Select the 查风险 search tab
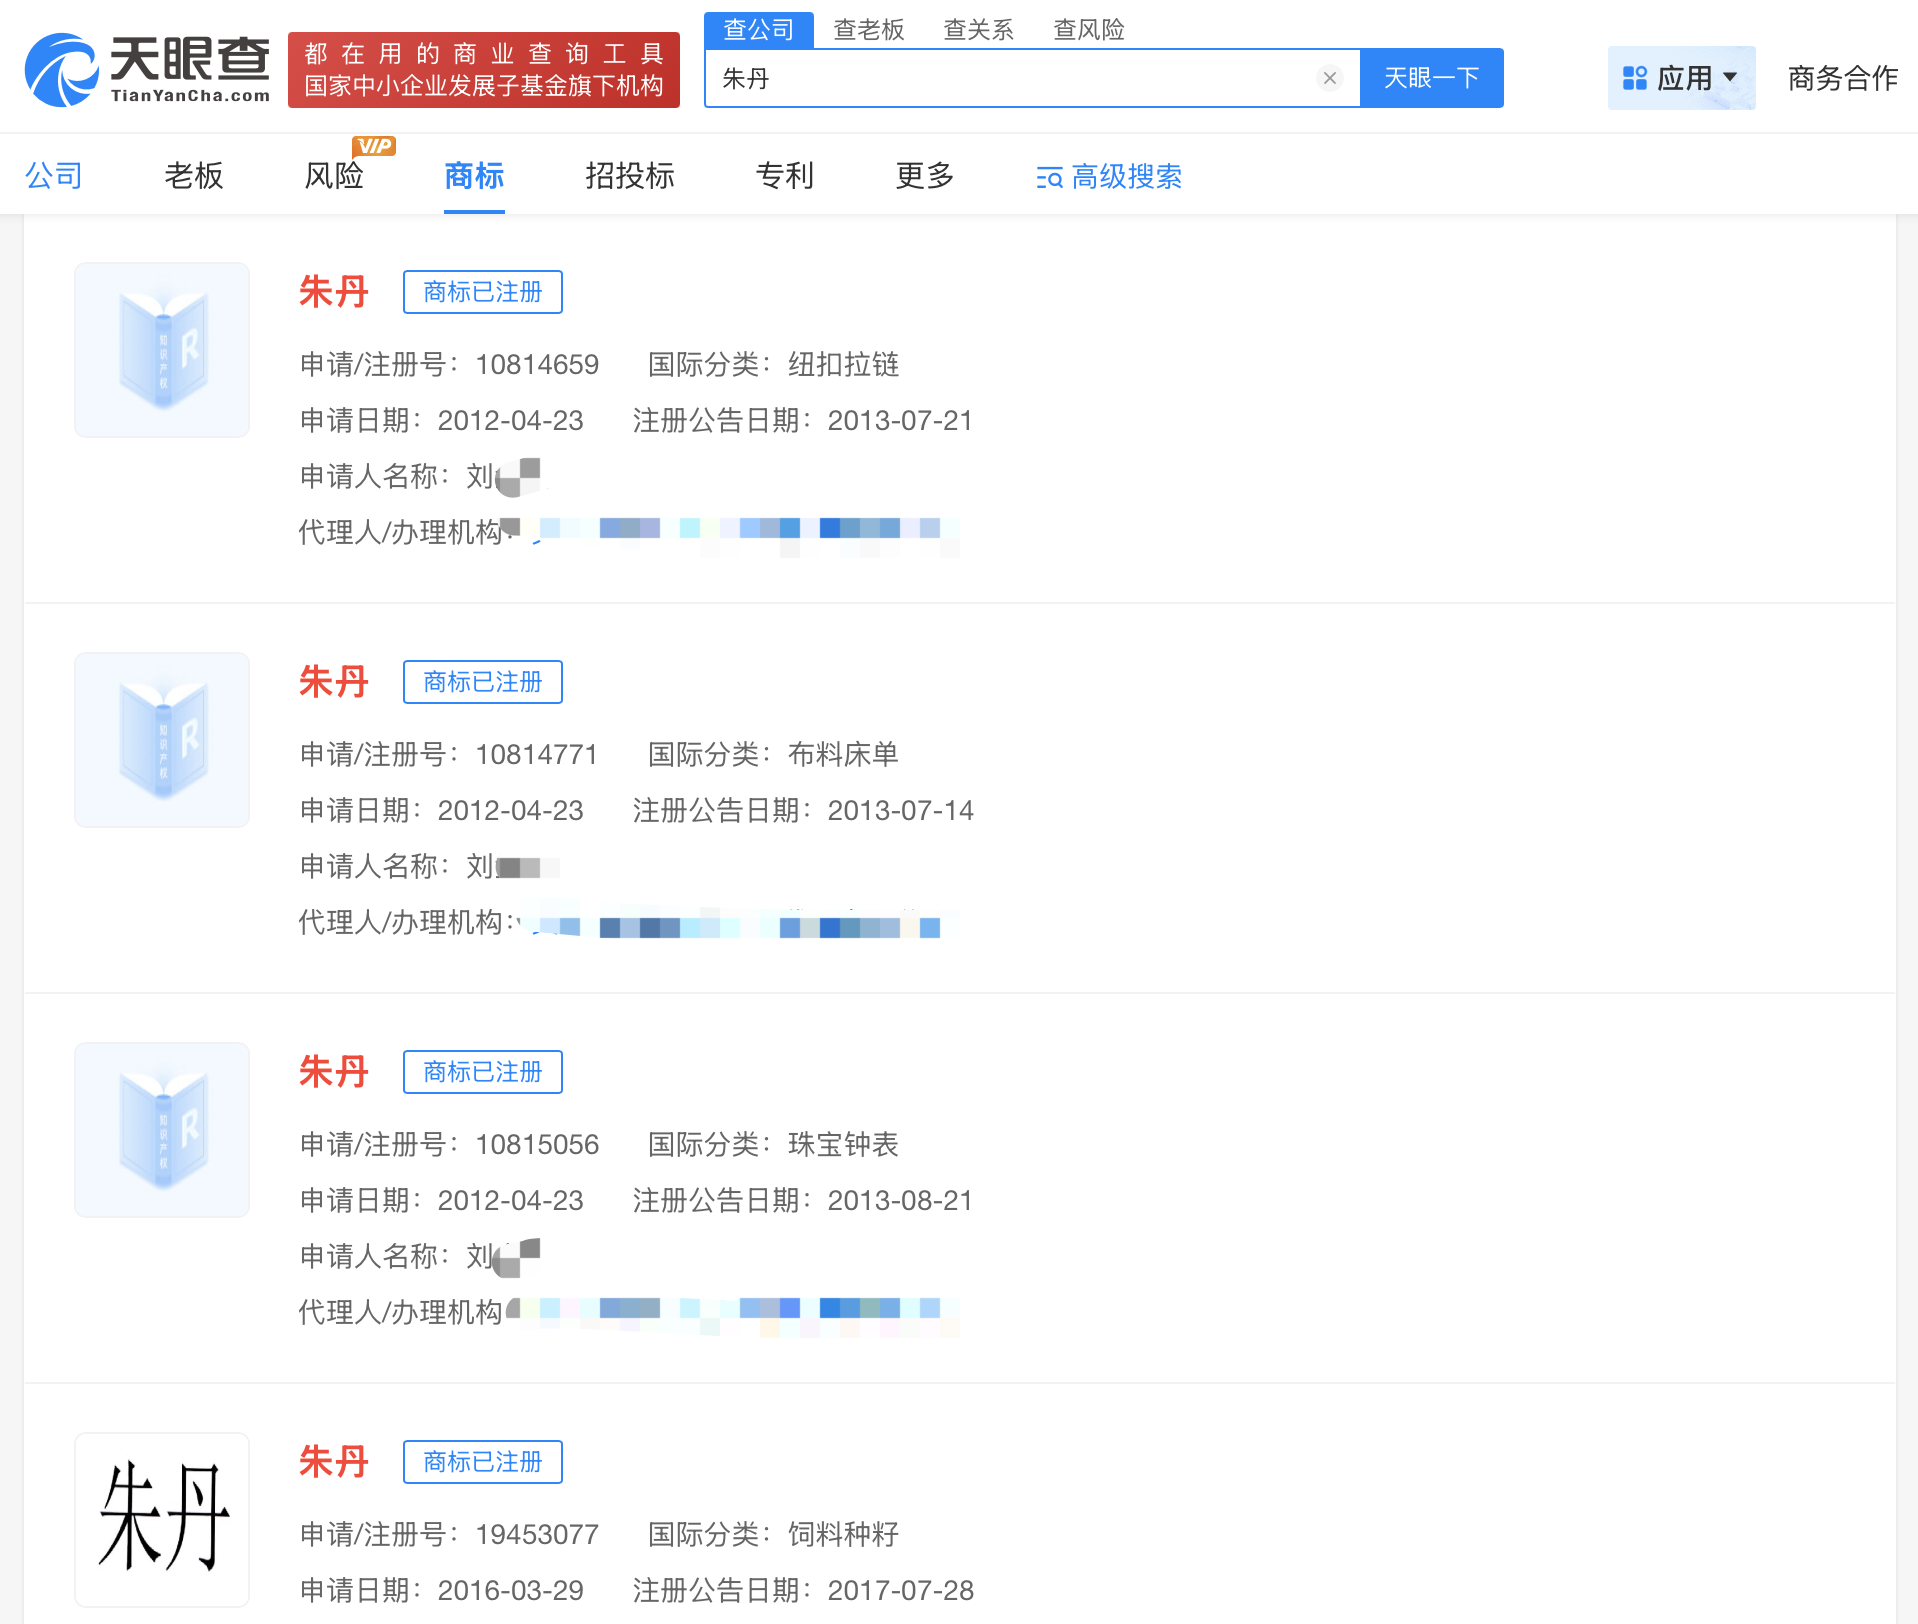1918x1624 pixels. (x=1088, y=30)
